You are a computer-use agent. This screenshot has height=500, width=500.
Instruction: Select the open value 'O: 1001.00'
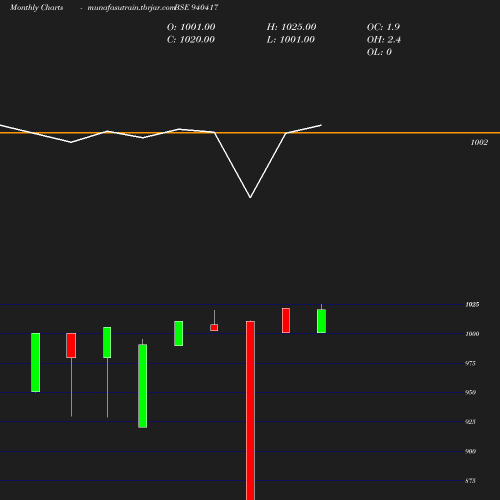coord(191,27)
